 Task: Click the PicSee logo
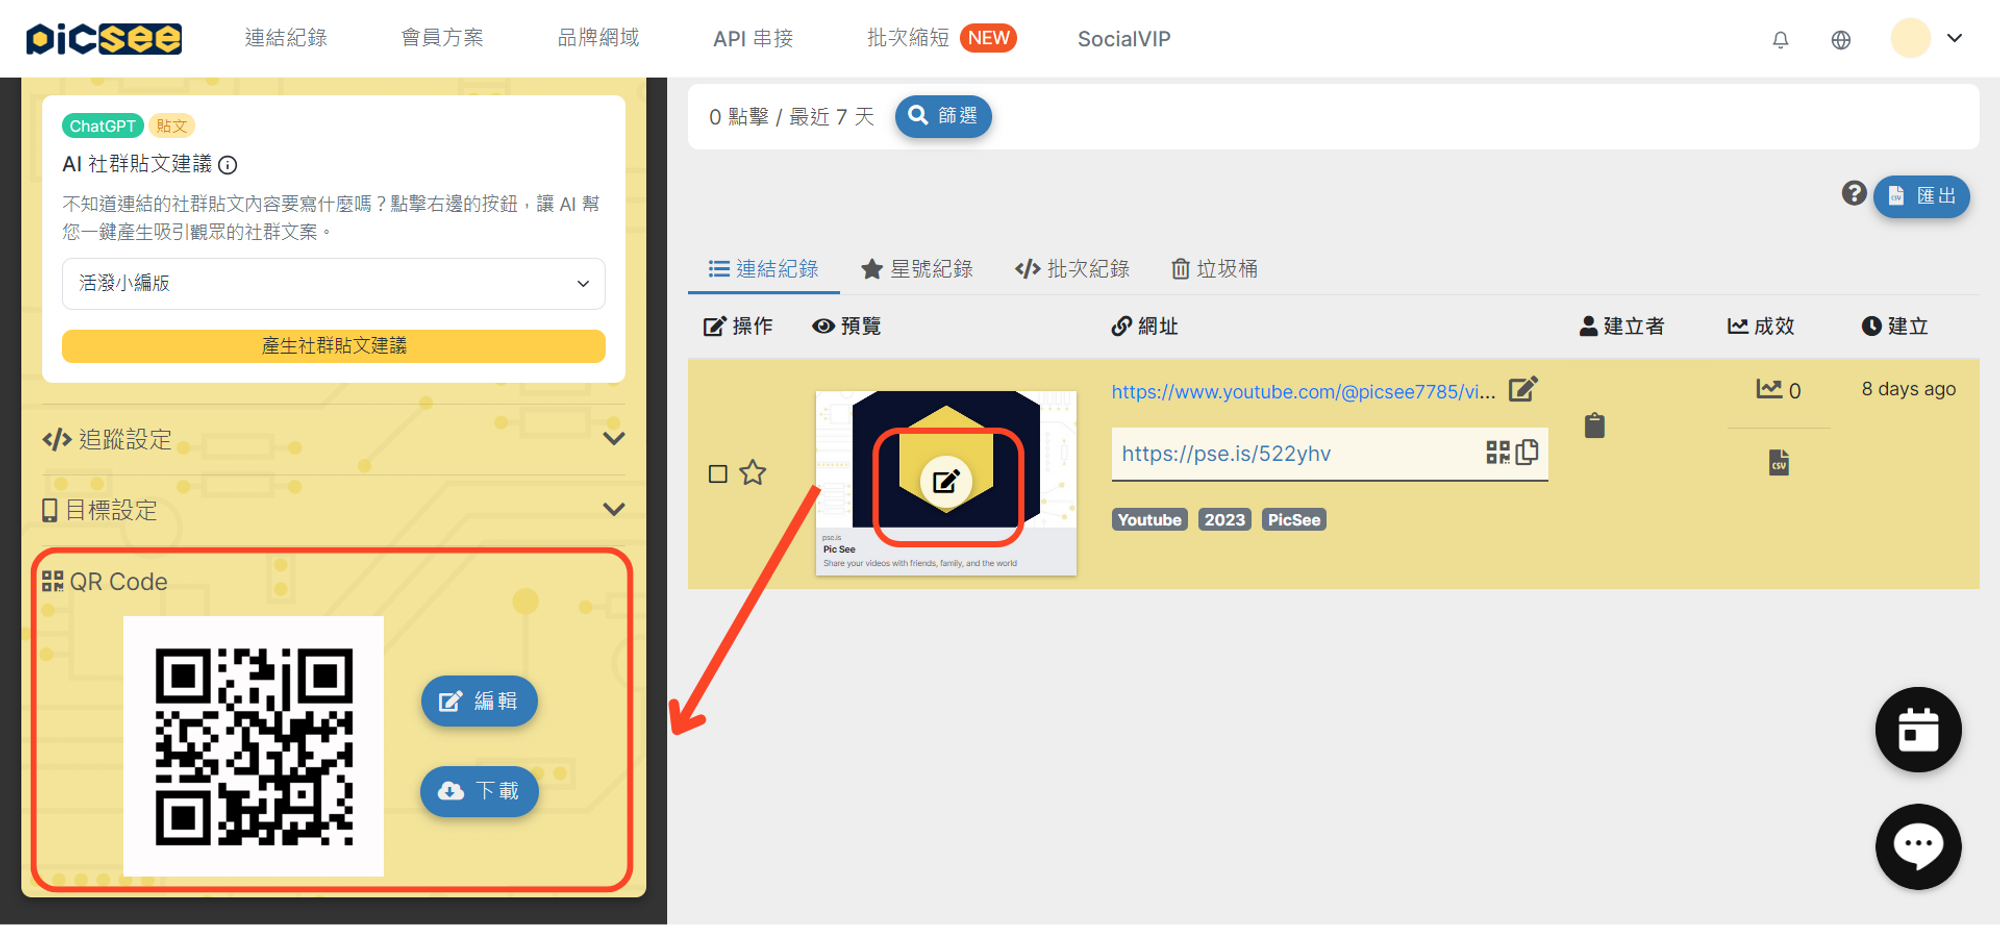point(104,39)
